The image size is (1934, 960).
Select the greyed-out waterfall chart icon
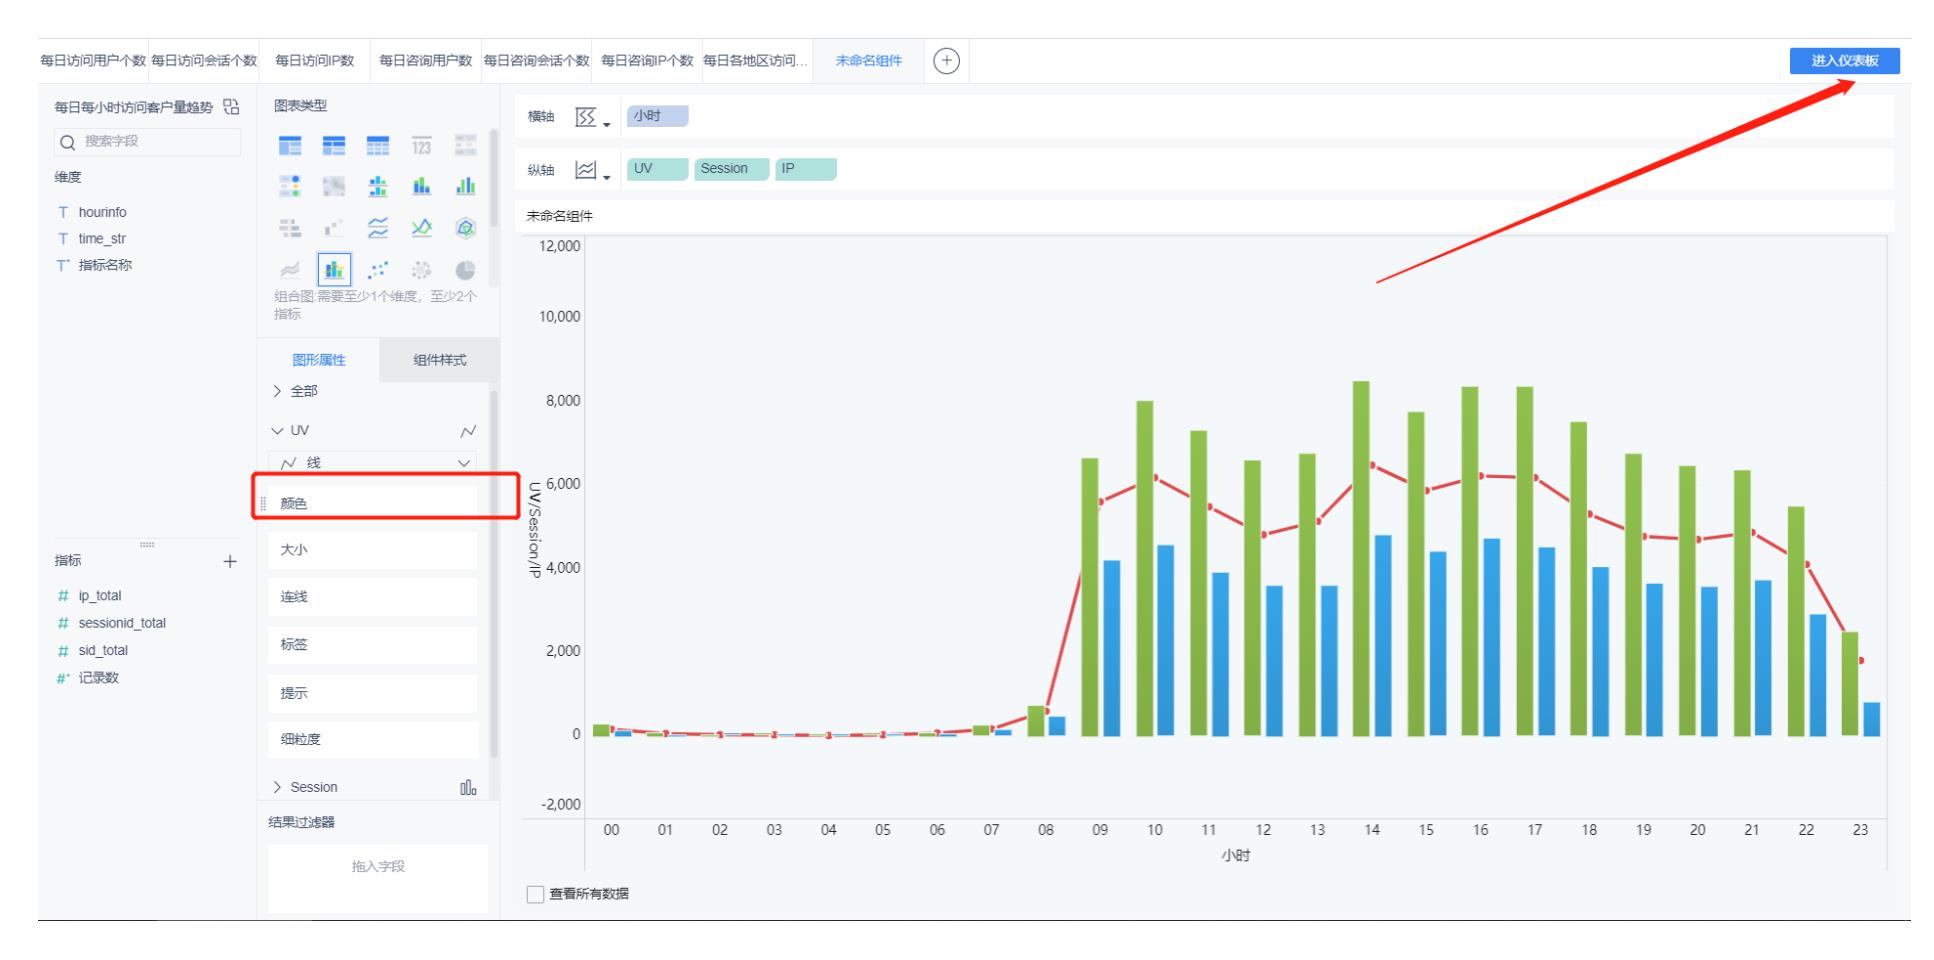334,228
